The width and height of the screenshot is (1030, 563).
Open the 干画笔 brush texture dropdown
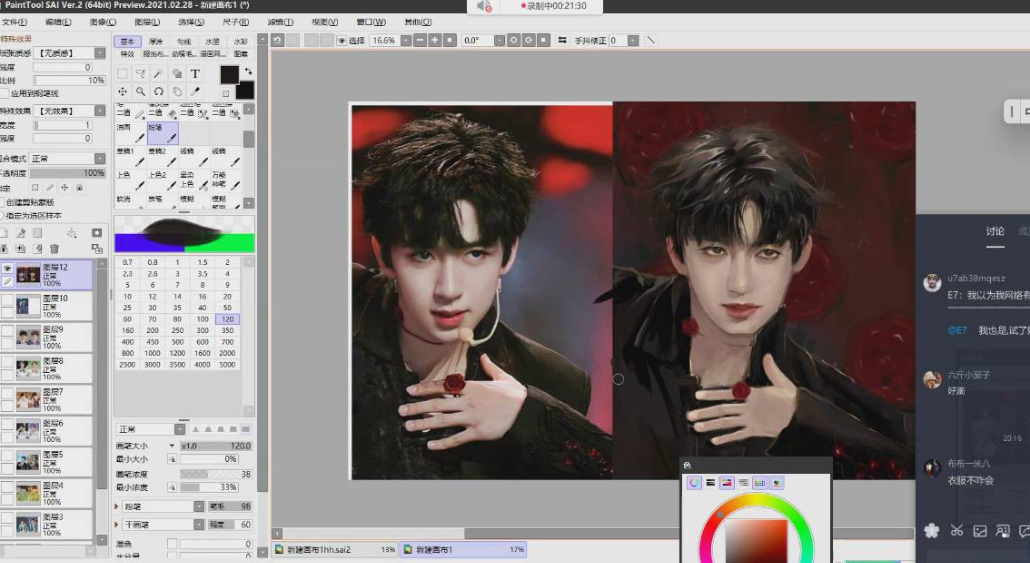coord(198,524)
